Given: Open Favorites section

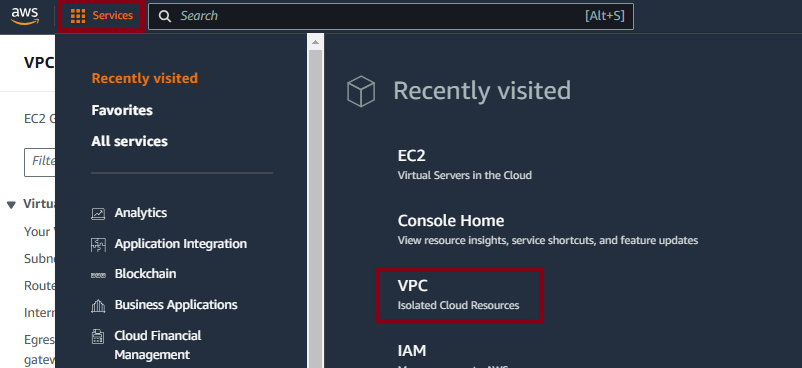Looking at the screenshot, I should (122, 110).
